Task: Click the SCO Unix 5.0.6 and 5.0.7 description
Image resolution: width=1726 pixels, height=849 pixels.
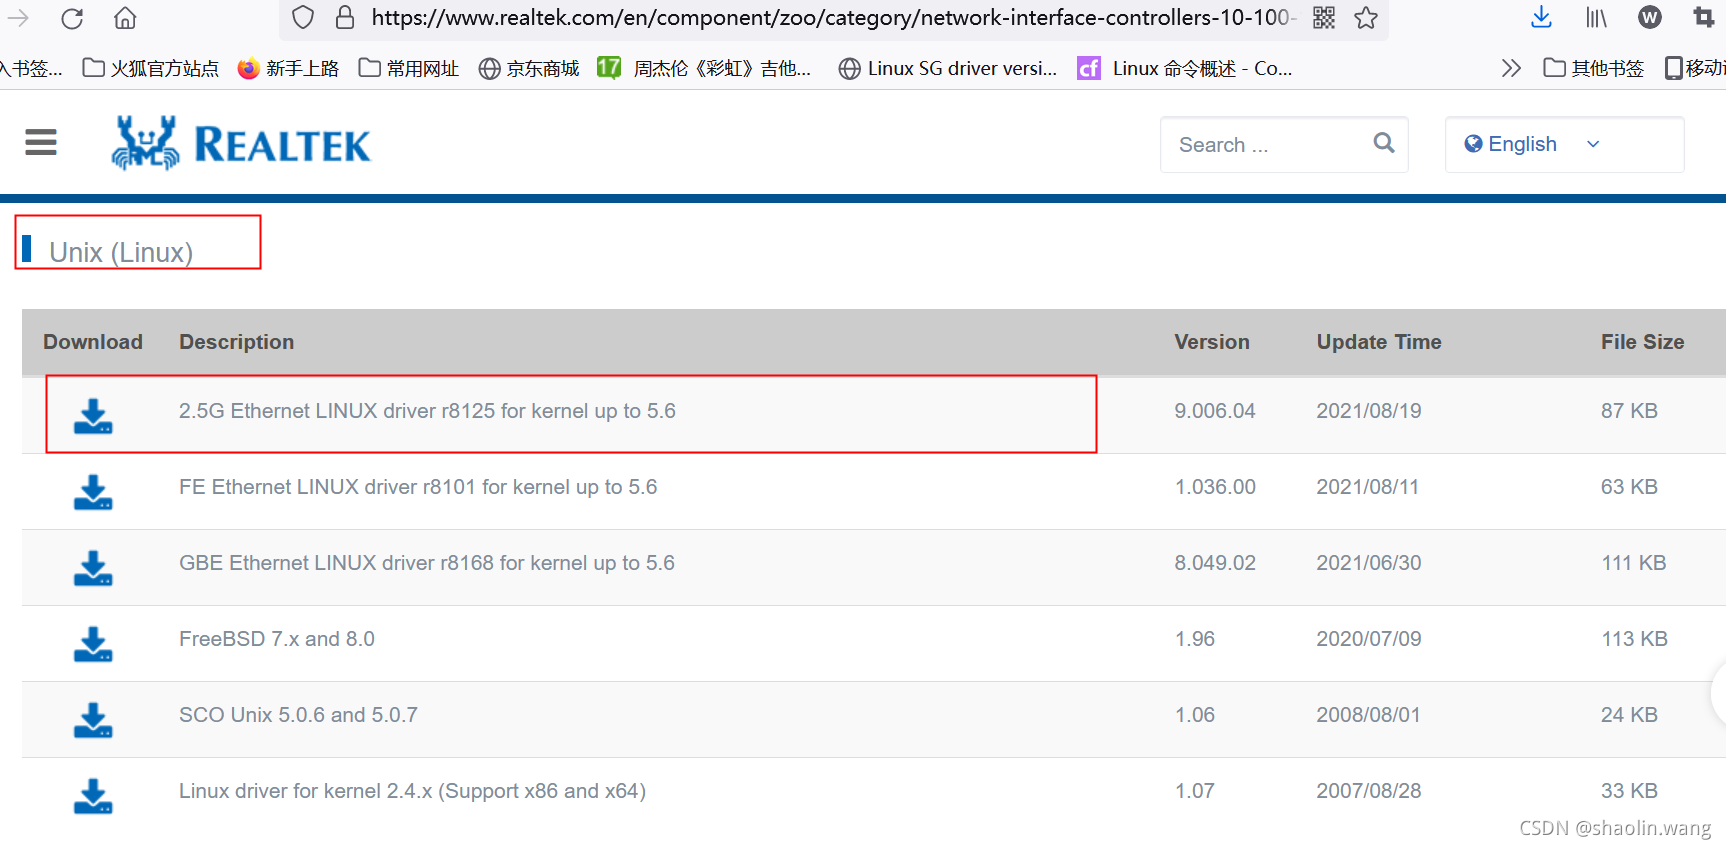Action: click(x=298, y=715)
